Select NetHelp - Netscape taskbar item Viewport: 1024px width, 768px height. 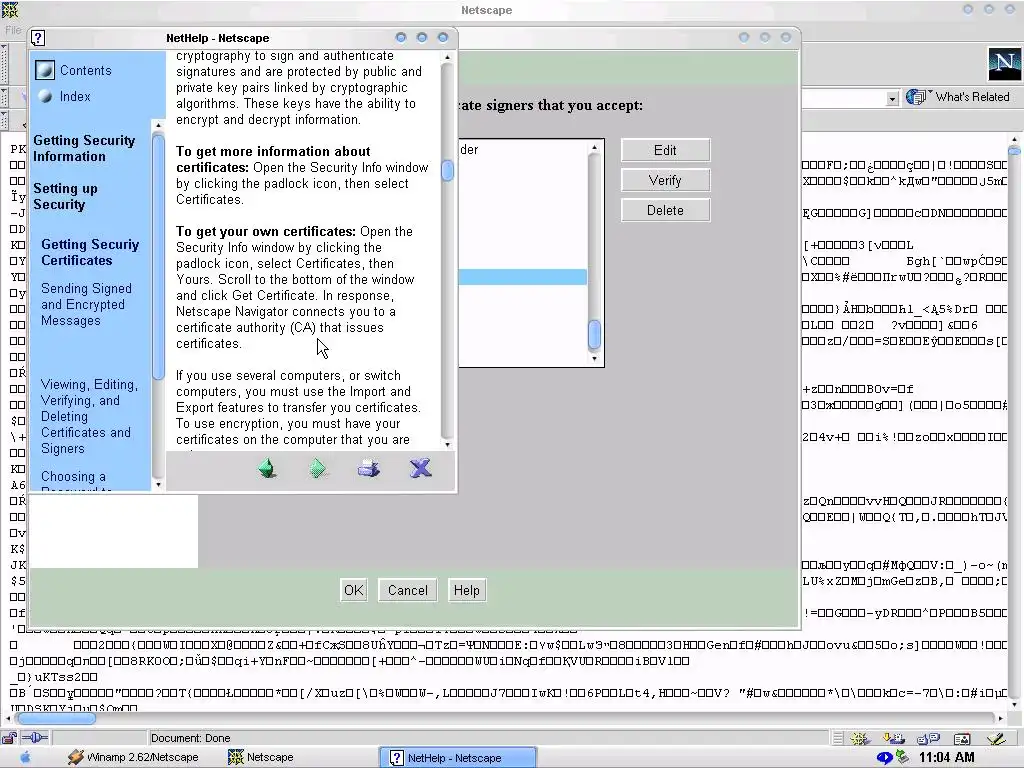tap(458, 758)
